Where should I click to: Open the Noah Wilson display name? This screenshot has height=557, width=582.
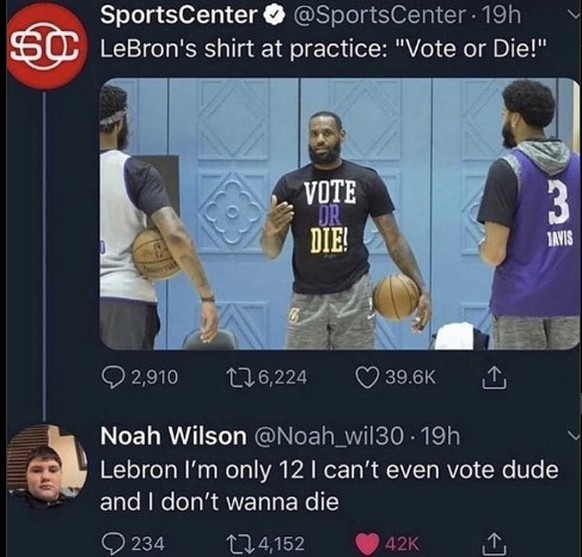pos(173,436)
